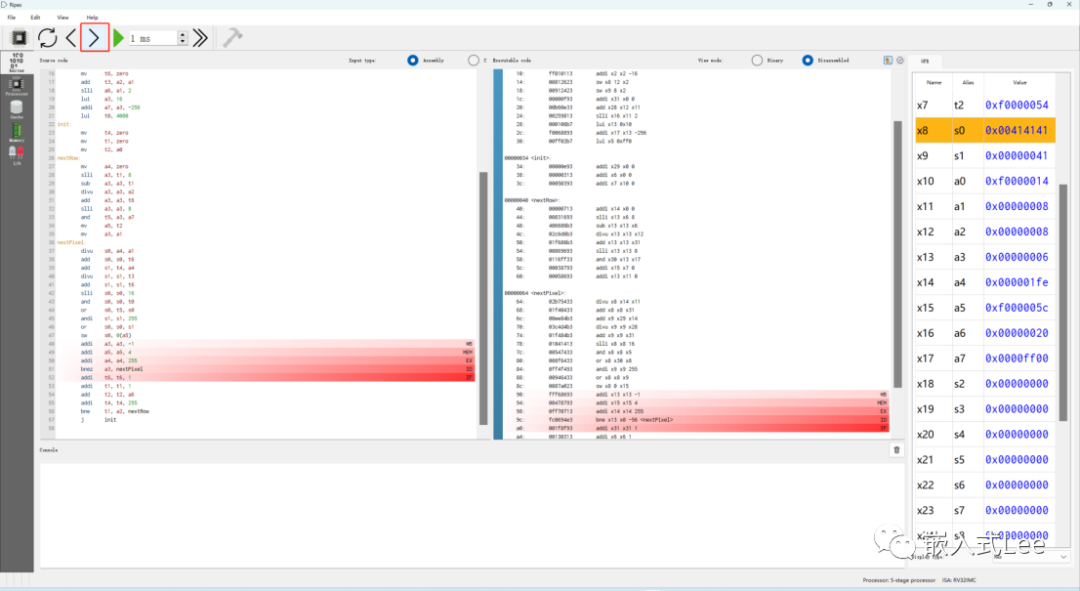Open the Processor sidebar view

[17, 86]
